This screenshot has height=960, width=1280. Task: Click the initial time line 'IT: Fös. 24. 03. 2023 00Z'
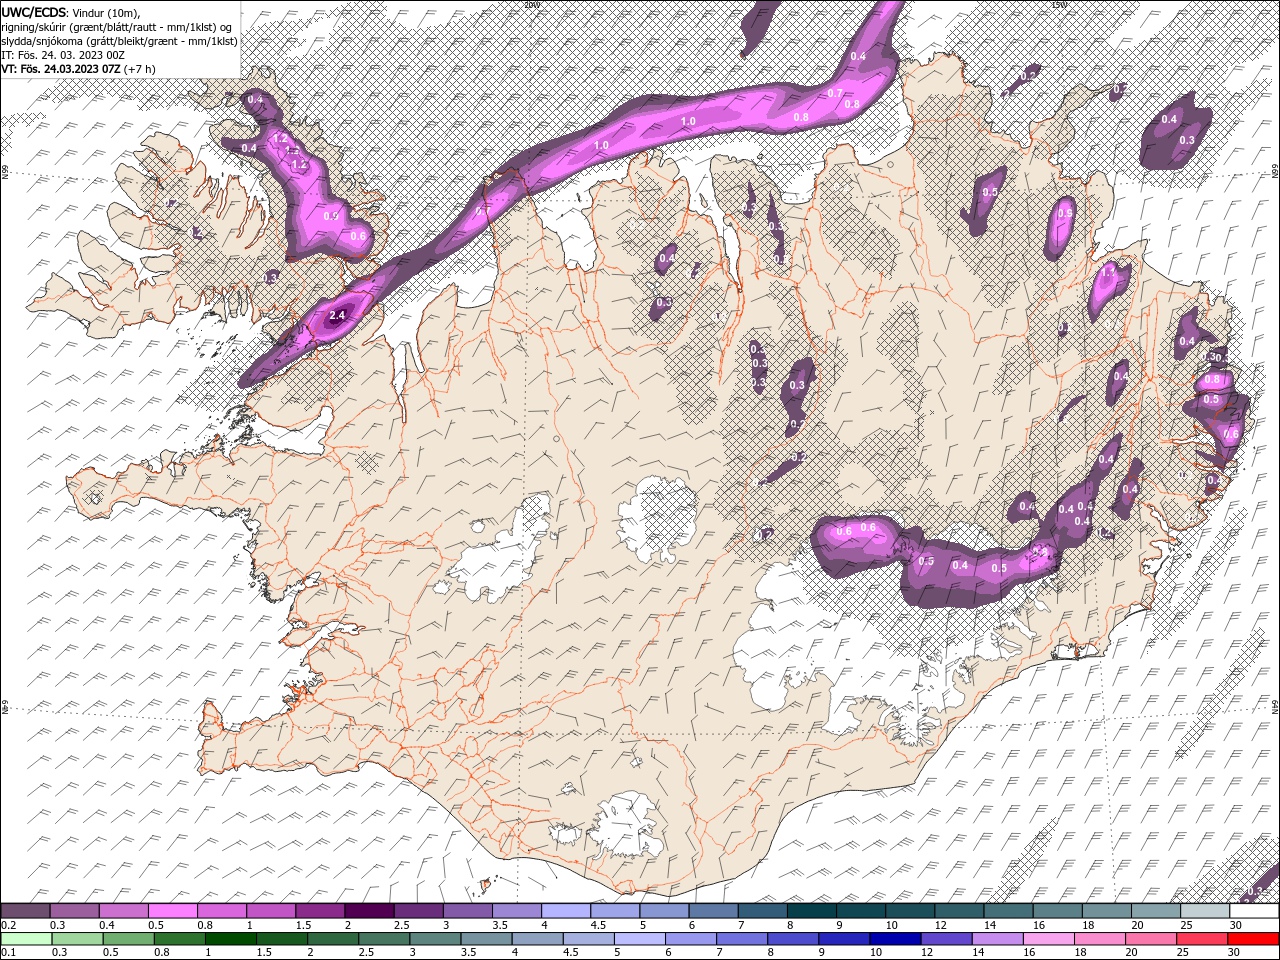62,55
